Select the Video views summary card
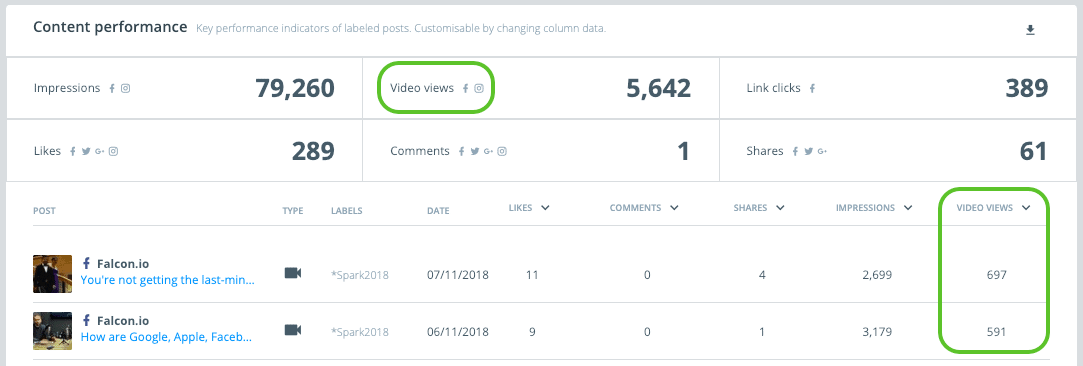The height and width of the screenshot is (366, 1083). (x=541, y=88)
